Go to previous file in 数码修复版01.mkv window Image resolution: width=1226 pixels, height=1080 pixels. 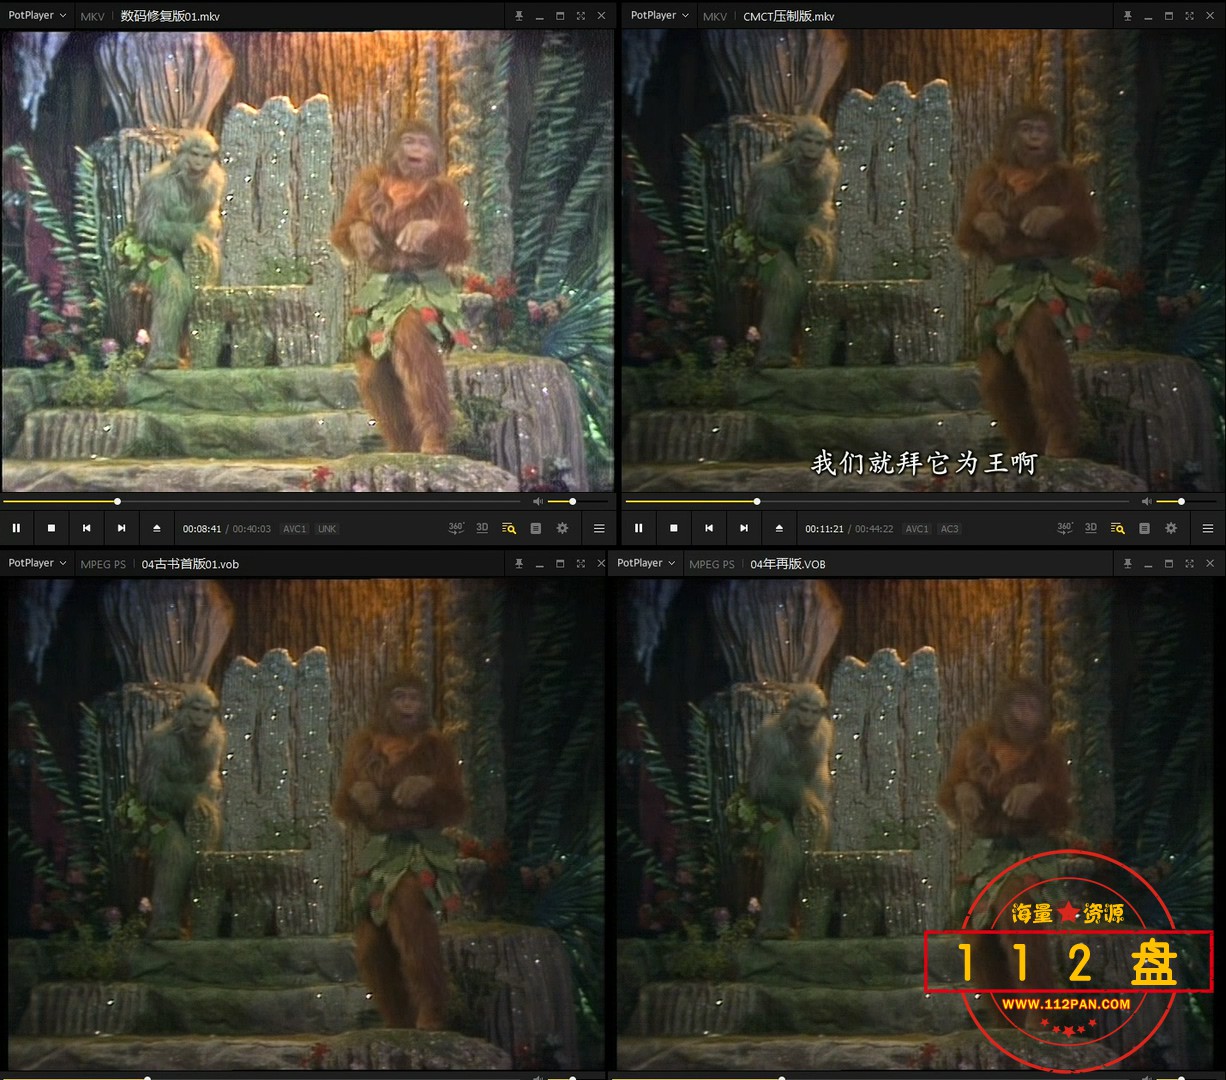pos(86,528)
